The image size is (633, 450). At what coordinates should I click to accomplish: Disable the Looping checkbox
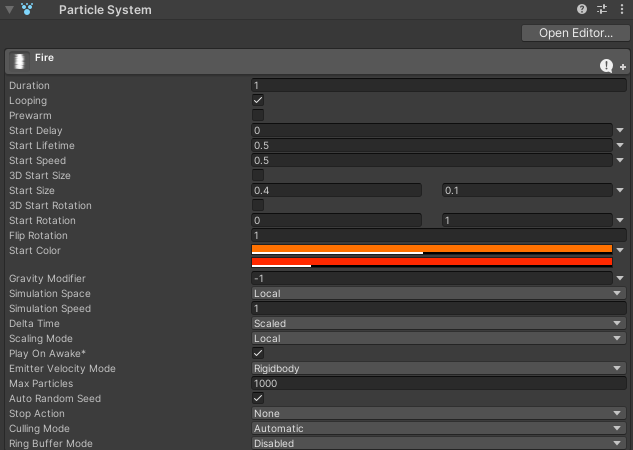coord(258,101)
